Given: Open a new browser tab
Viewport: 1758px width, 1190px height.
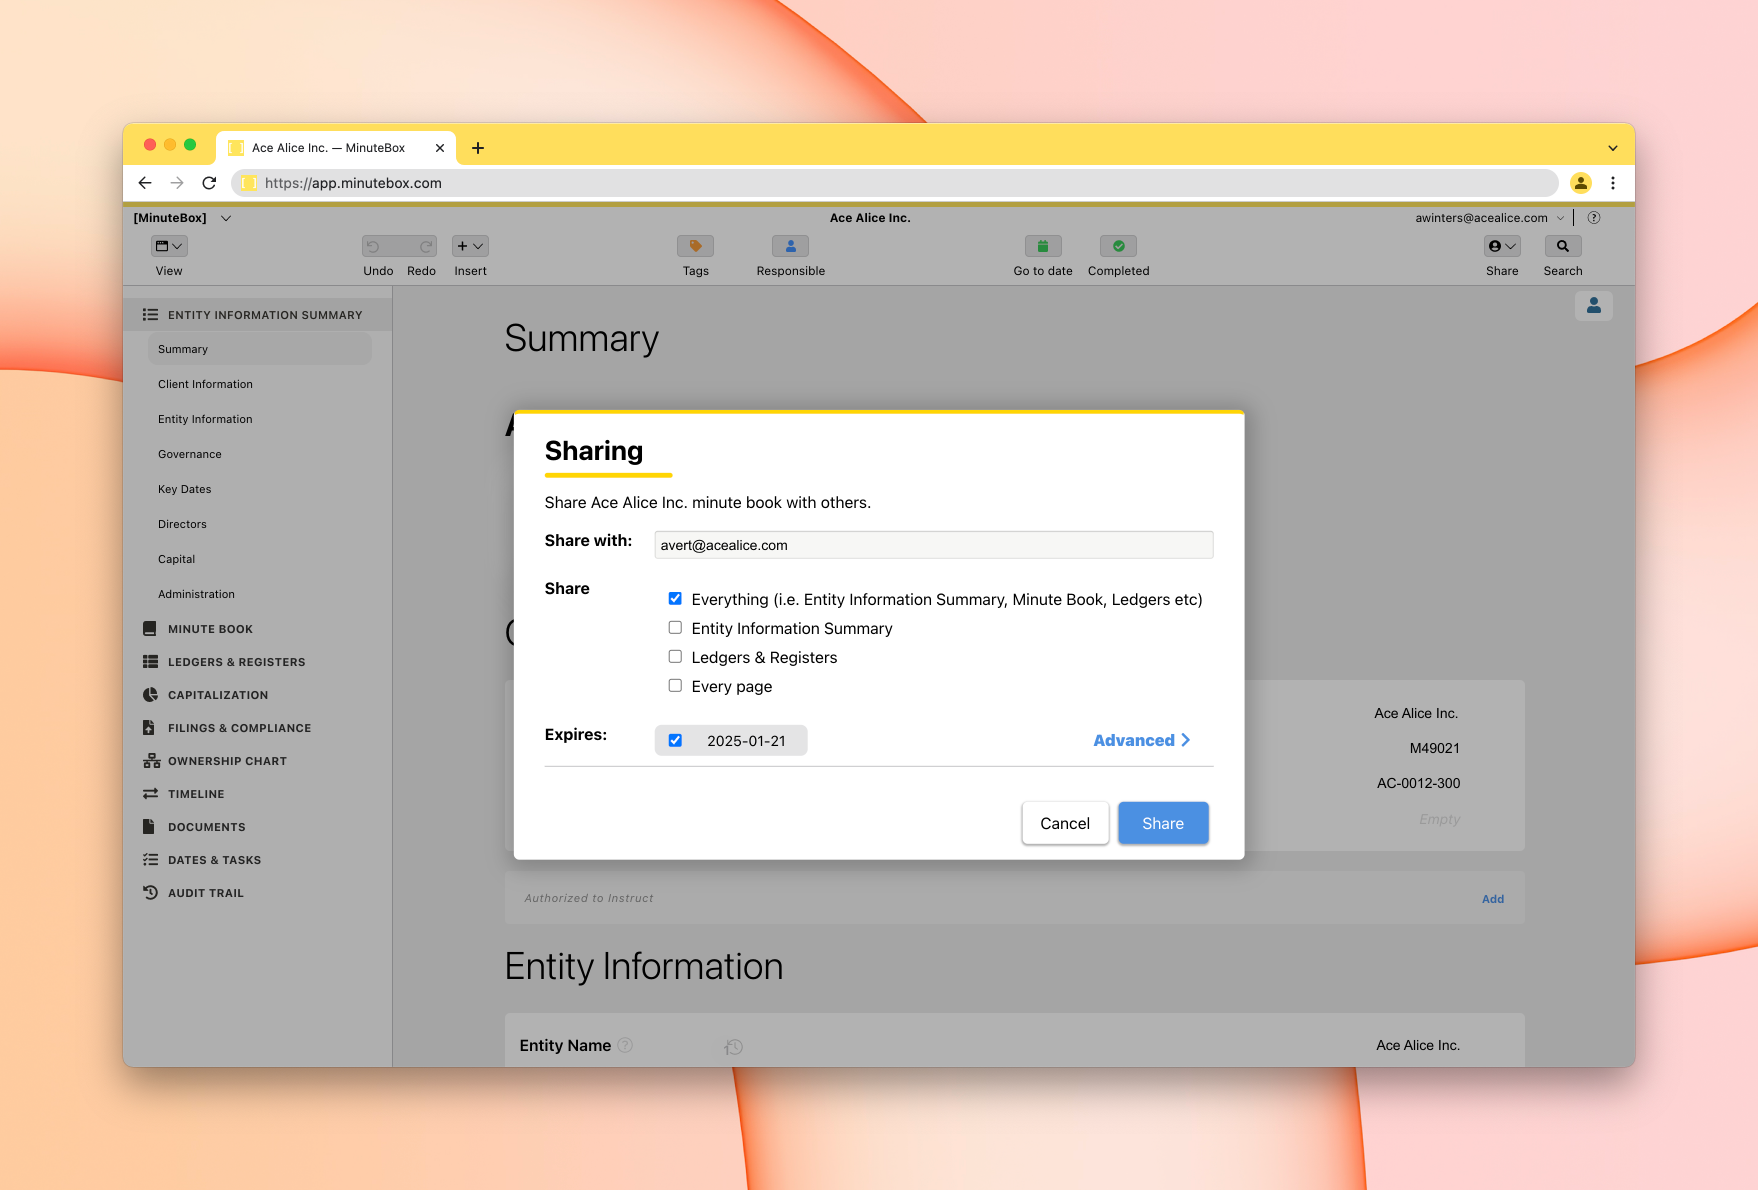Looking at the screenshot, I should pos(478,148).
